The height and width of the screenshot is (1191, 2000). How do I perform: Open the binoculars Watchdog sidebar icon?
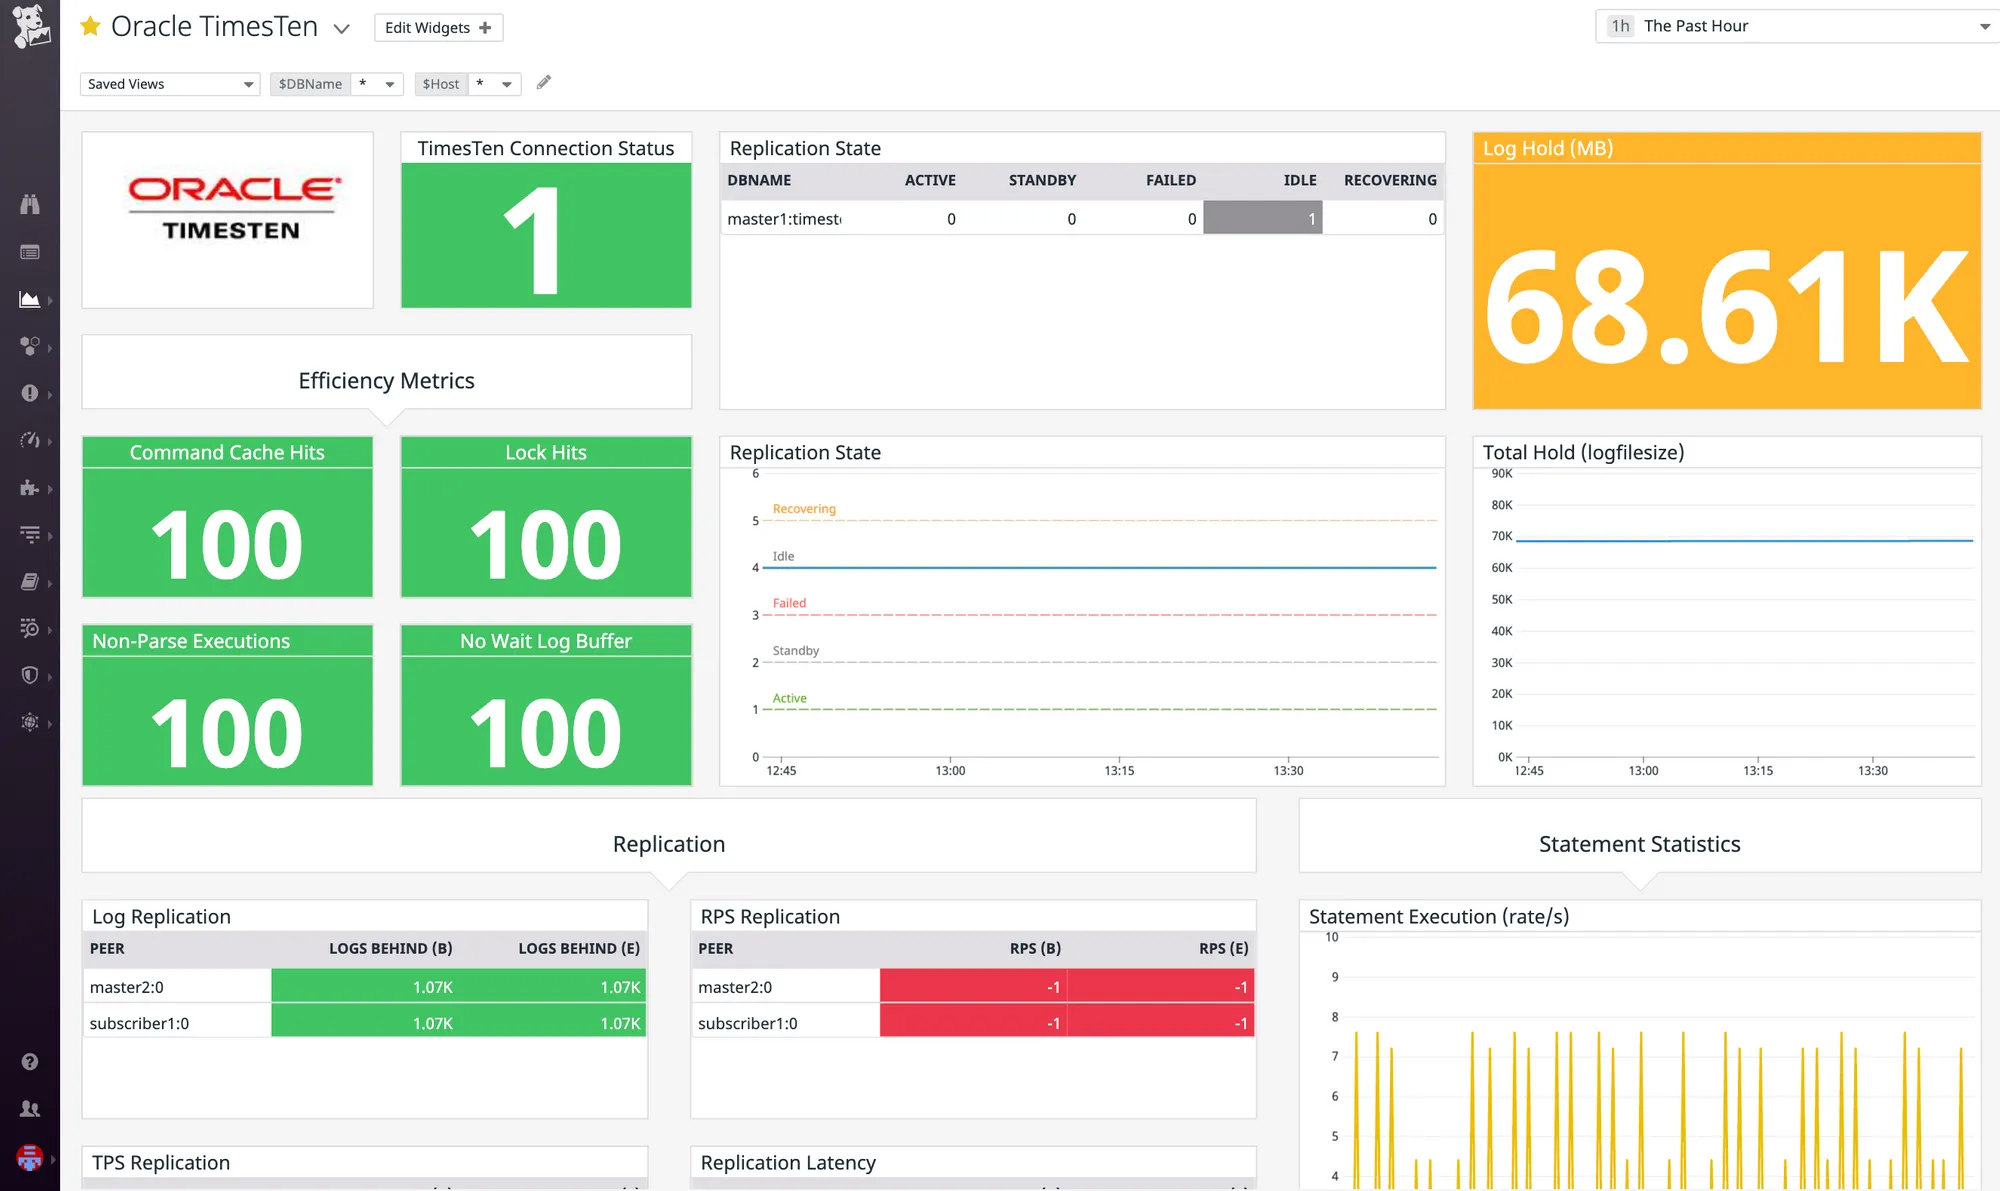coord(30,204)
